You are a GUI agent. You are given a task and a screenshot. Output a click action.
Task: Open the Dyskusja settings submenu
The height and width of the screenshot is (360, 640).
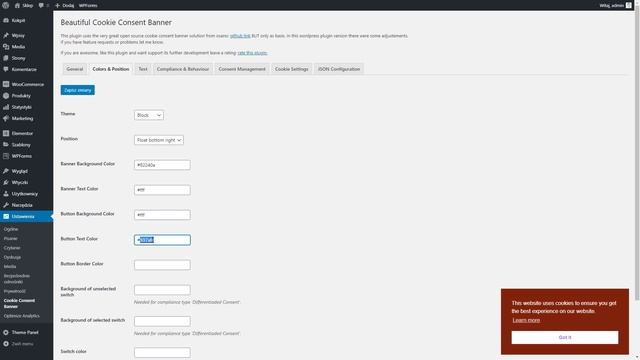coord(12,257)
